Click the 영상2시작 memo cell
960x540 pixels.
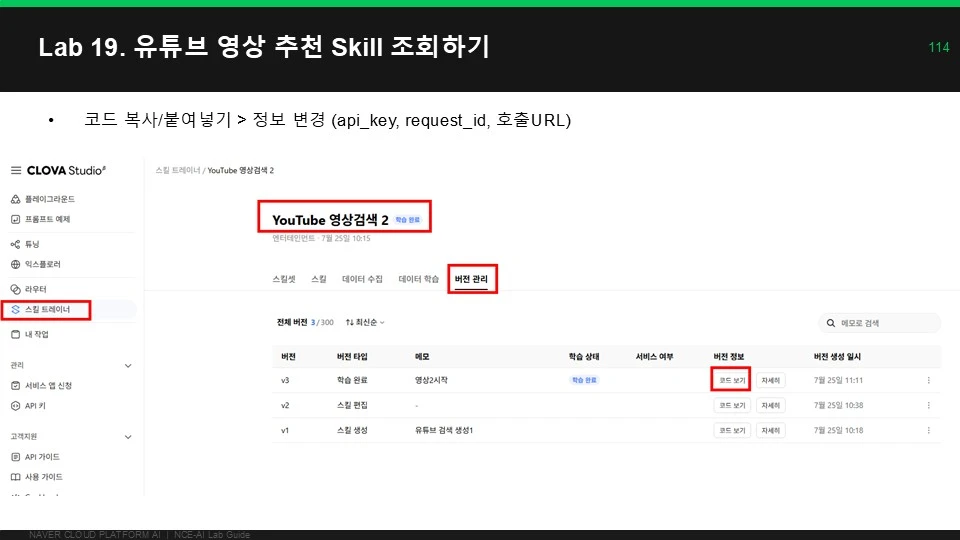(431, 380)
